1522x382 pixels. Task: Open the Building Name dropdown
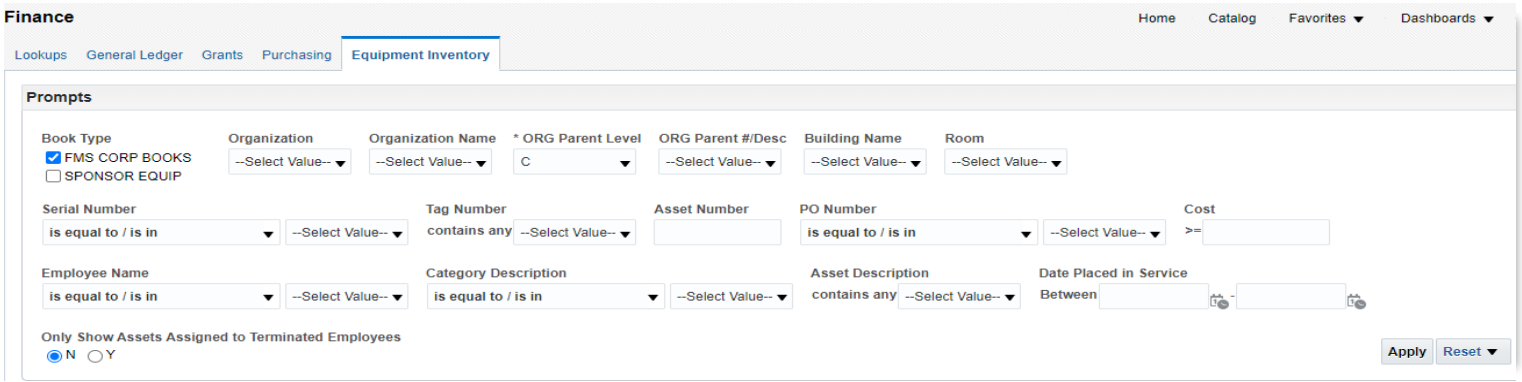pyautogui.click(x=865, y=162)
